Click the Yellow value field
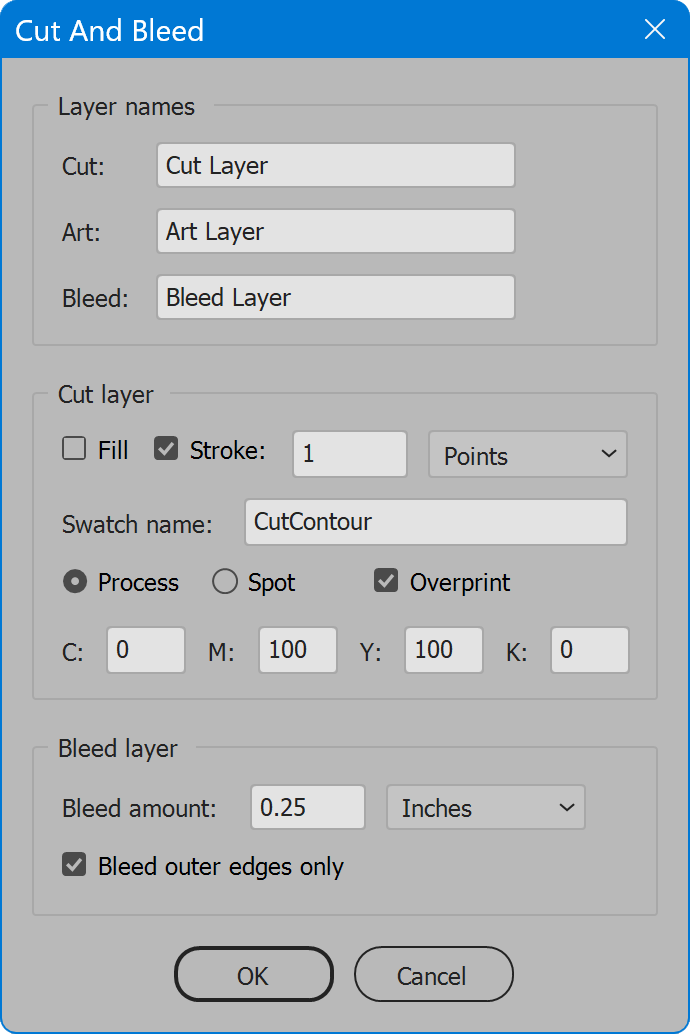This screenshot has width=690, height=1034. (x=444, y=650)
